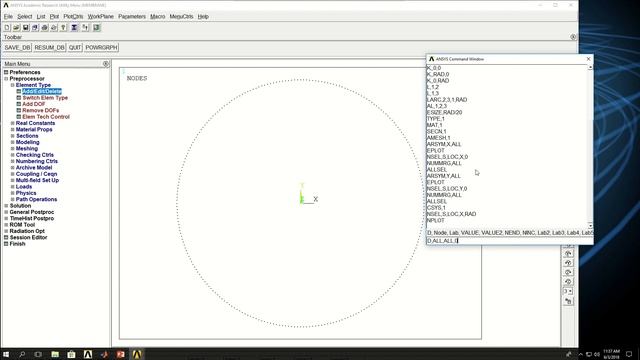Expand the Loads node
The width and height of the screenshot is (640, 360).
13,187
